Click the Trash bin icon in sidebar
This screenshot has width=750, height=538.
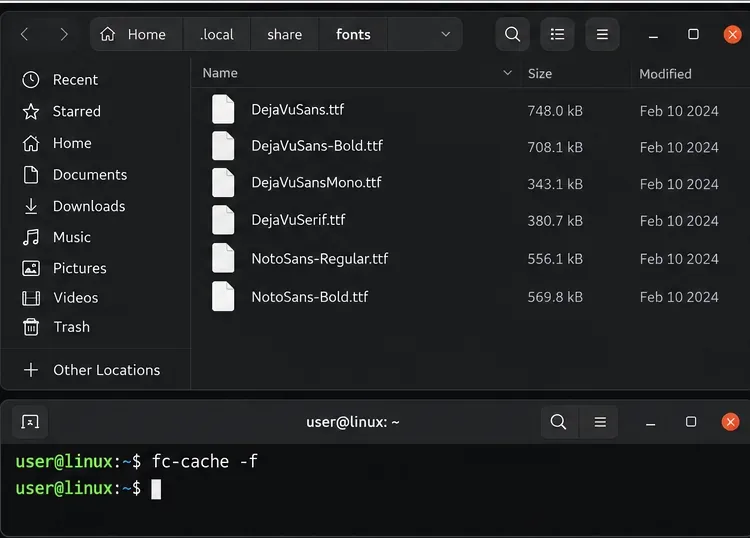(x=31, y=327)
